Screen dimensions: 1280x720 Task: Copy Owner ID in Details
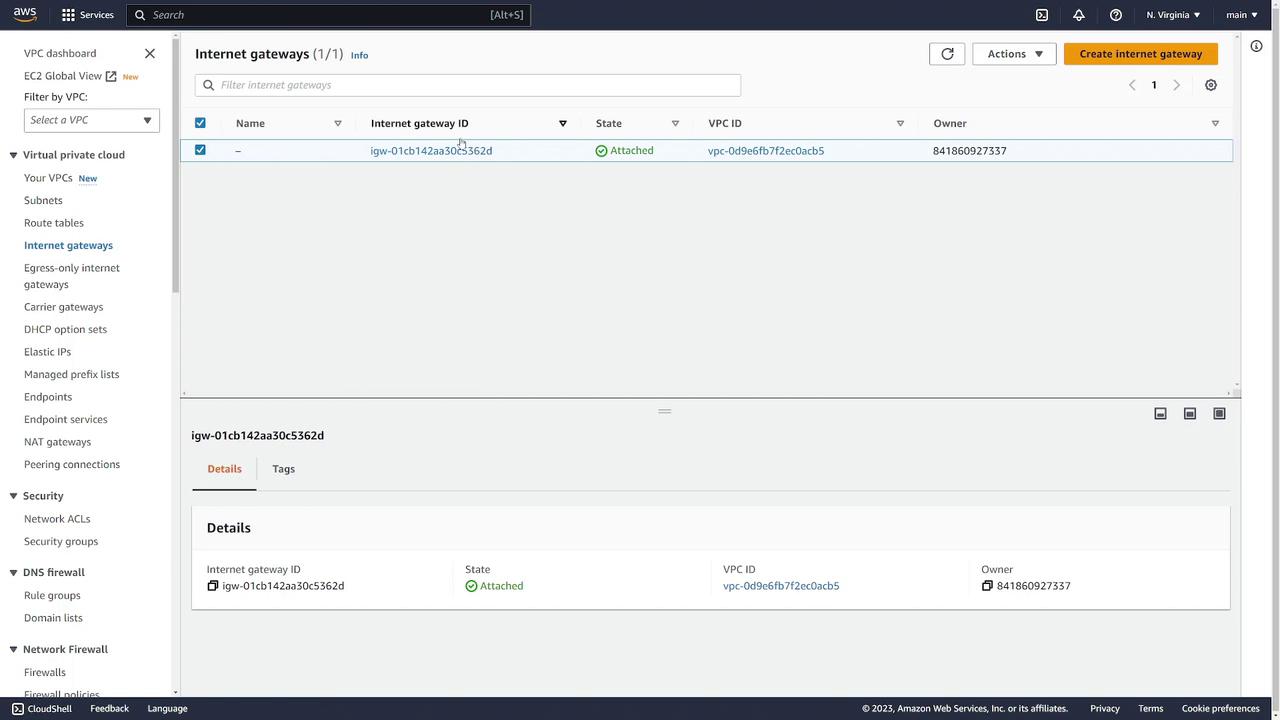(x=987, y=586)
